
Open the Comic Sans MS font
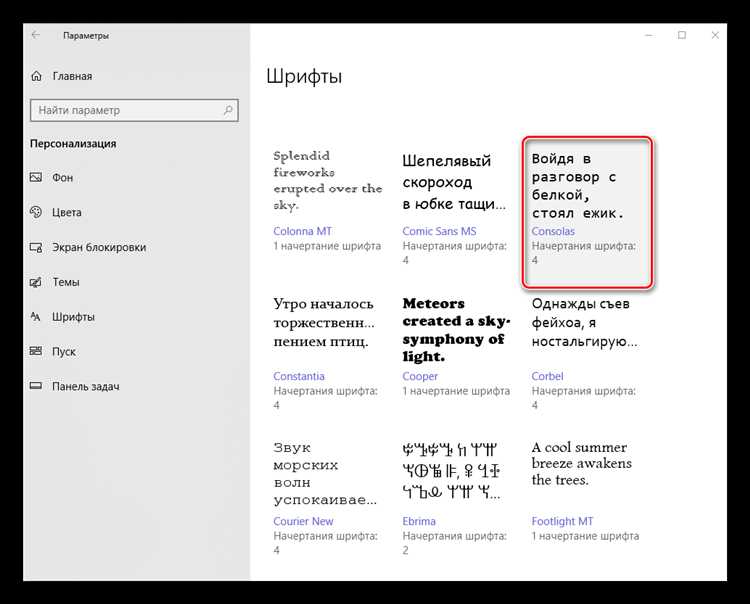pyautogui.click(x=439, y=231)
